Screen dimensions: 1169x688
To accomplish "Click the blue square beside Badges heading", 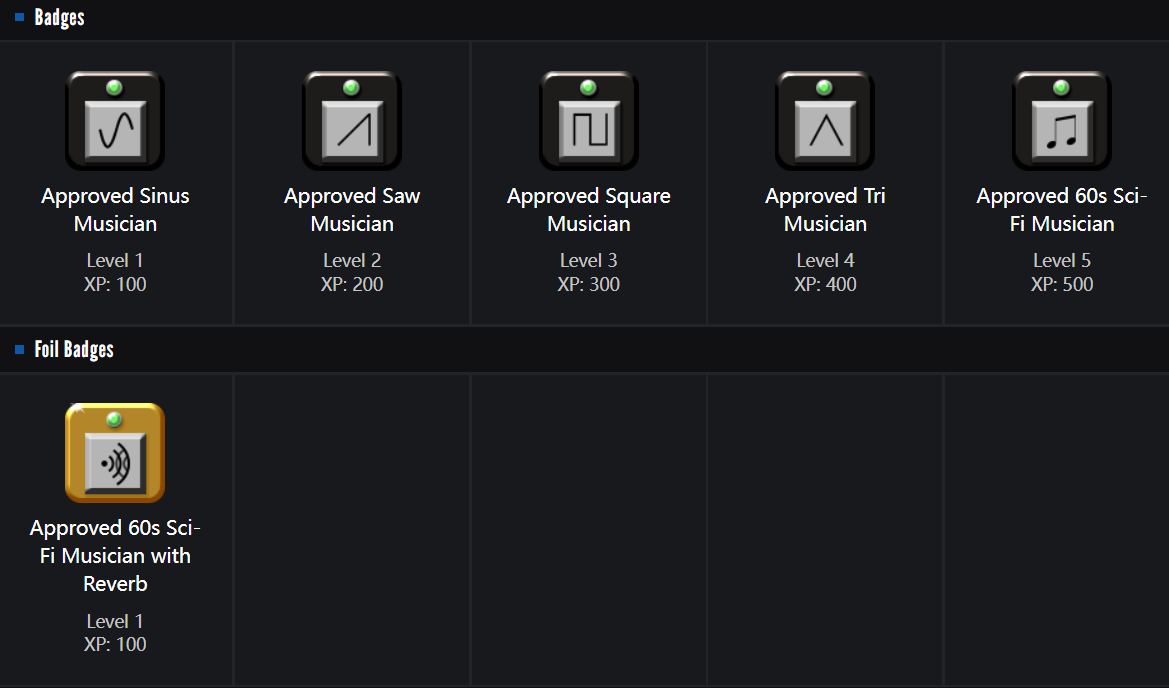I will tap(20, 18).
